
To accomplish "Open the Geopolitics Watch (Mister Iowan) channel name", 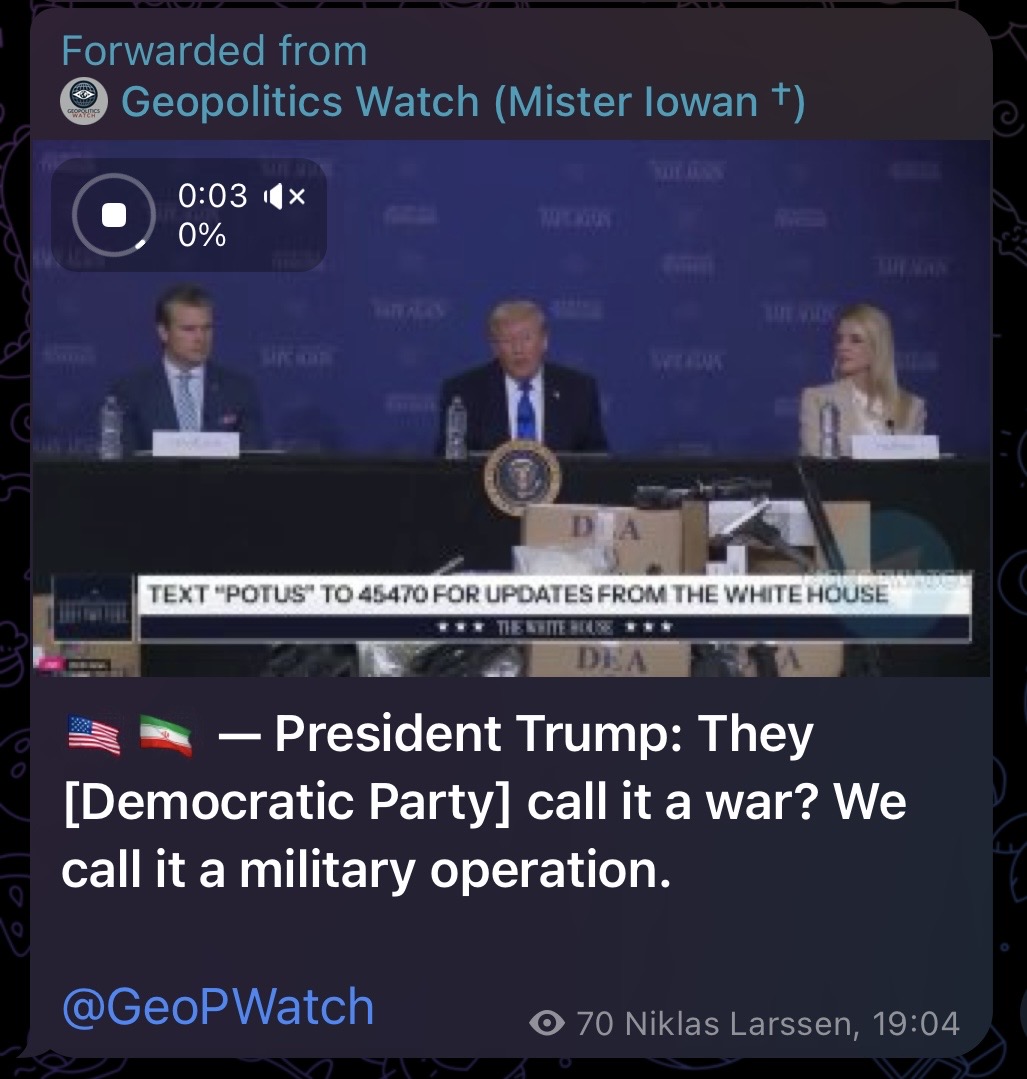I will pyautogui.click(x=463, y=102).
